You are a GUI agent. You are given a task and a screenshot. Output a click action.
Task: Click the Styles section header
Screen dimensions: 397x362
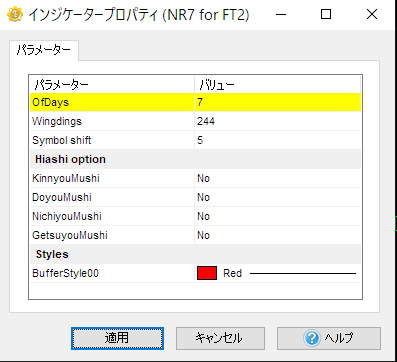195,254
